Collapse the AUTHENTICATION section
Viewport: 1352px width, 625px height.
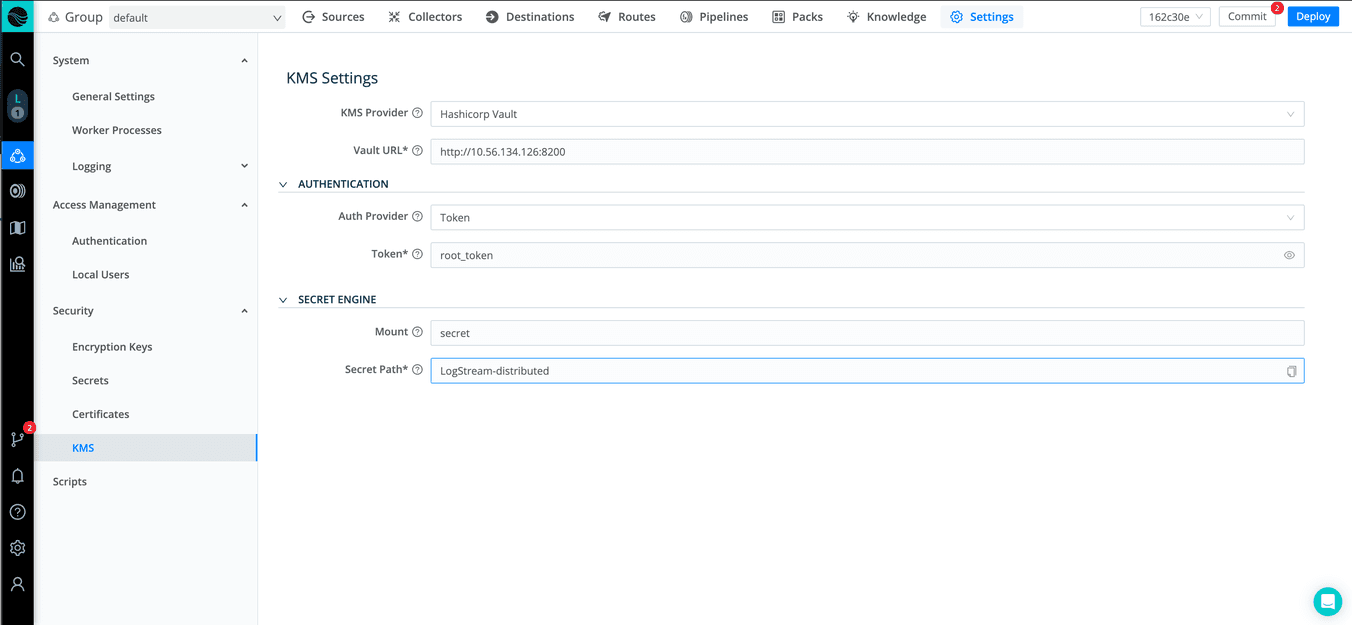[283, 185]
